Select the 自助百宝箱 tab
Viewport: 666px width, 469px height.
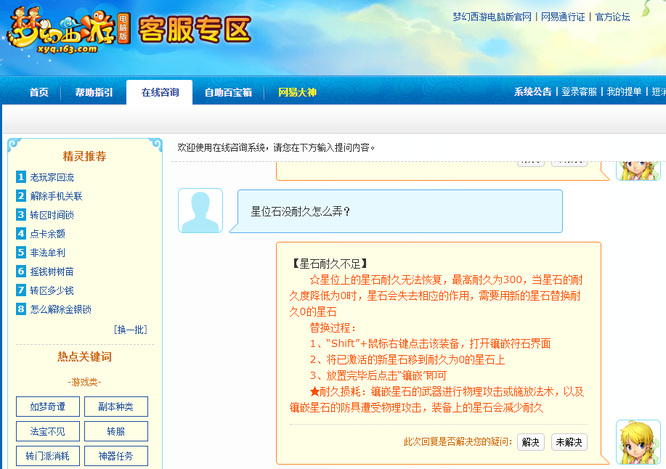(228, 93)
